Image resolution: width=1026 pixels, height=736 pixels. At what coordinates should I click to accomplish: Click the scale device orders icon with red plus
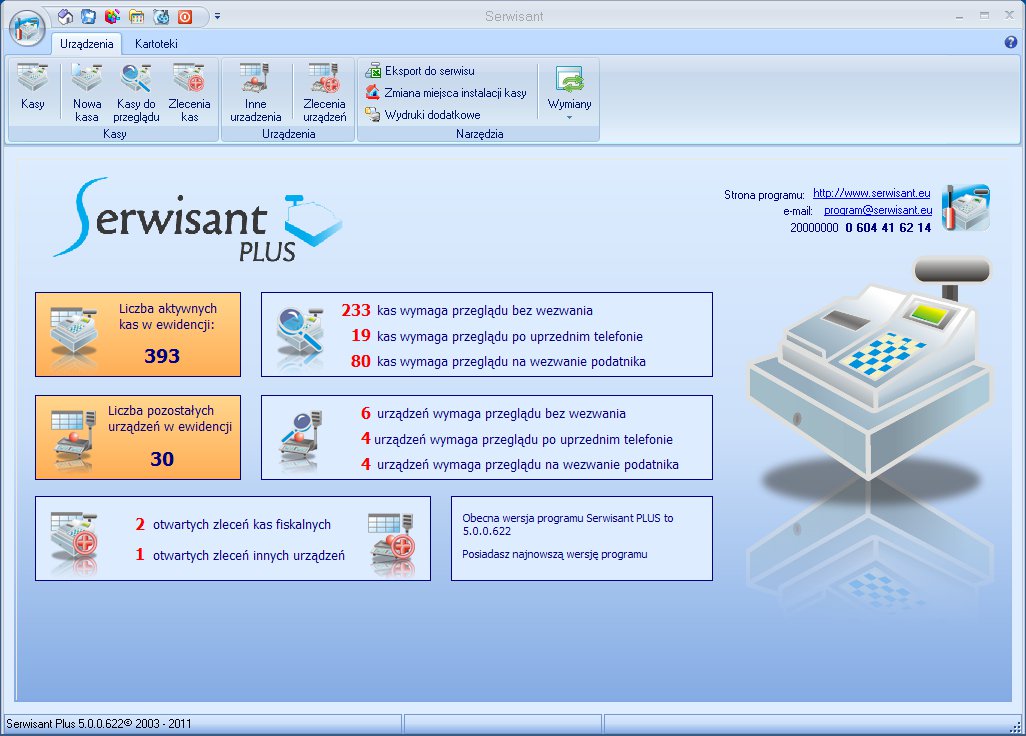tap(391, 540)
